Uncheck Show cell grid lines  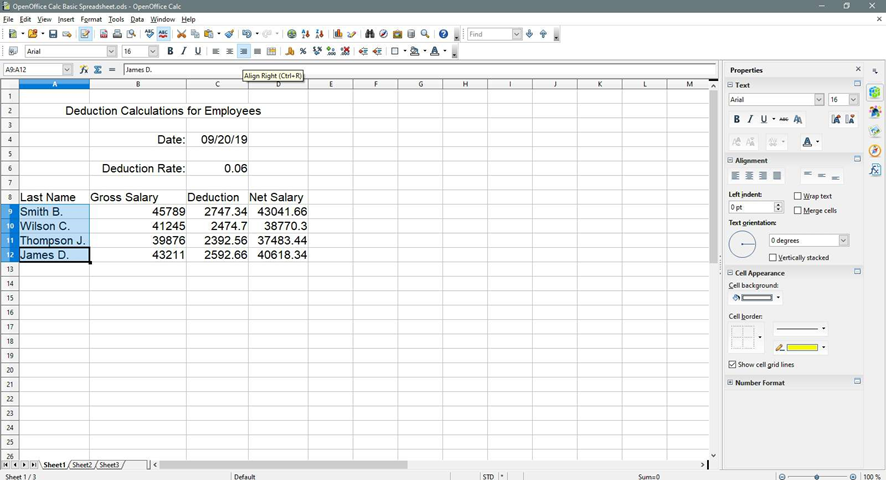point(733,365)
